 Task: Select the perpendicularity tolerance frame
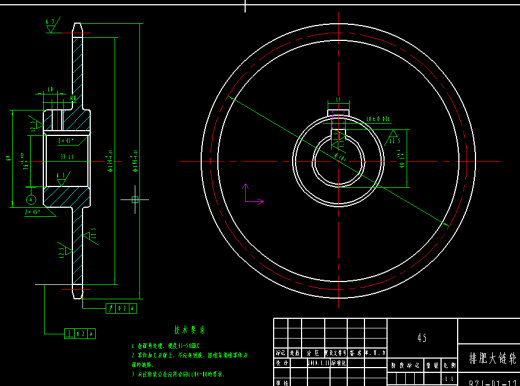(x=80, y=334)
